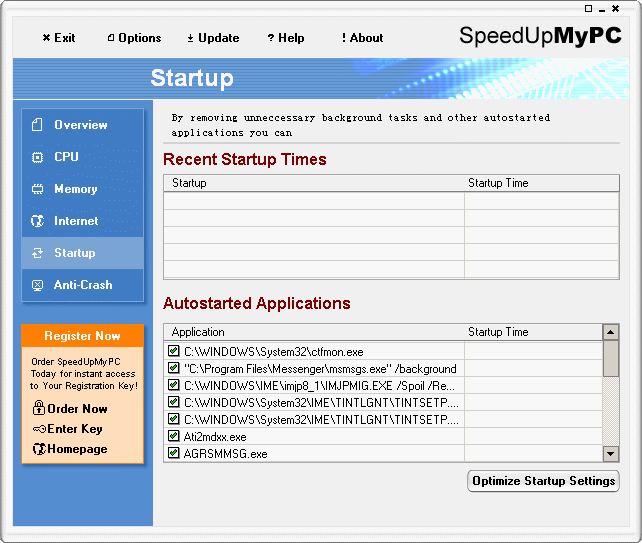Click the Anti-Crash monitor icon
This screenshot has height=543, width=642.
(37, 285)
